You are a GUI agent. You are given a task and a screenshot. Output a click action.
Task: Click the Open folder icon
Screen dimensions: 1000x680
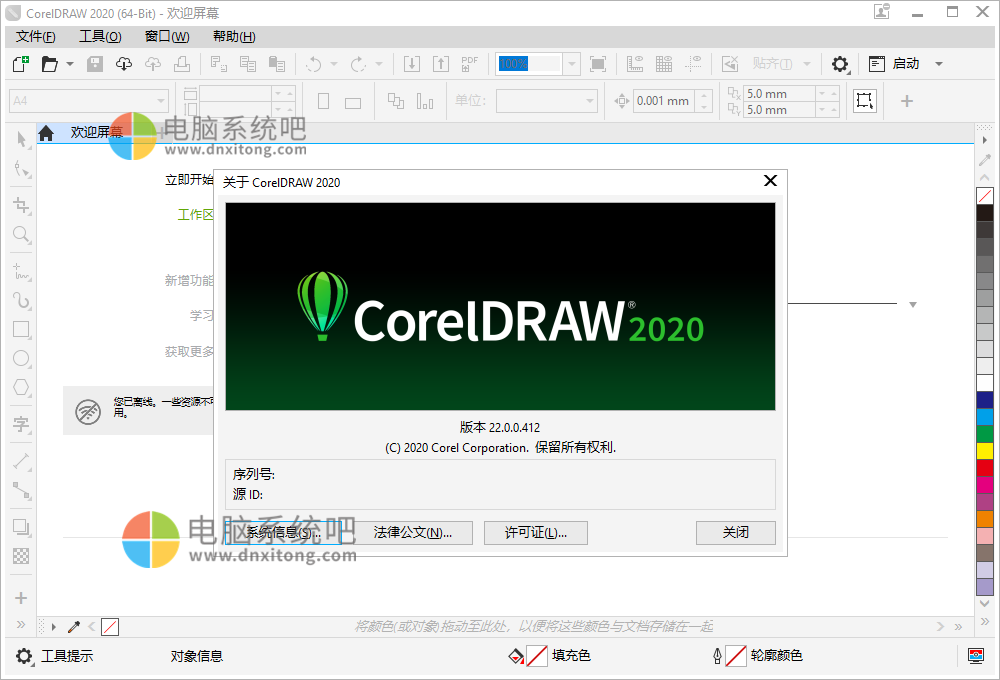click(50, 64)
